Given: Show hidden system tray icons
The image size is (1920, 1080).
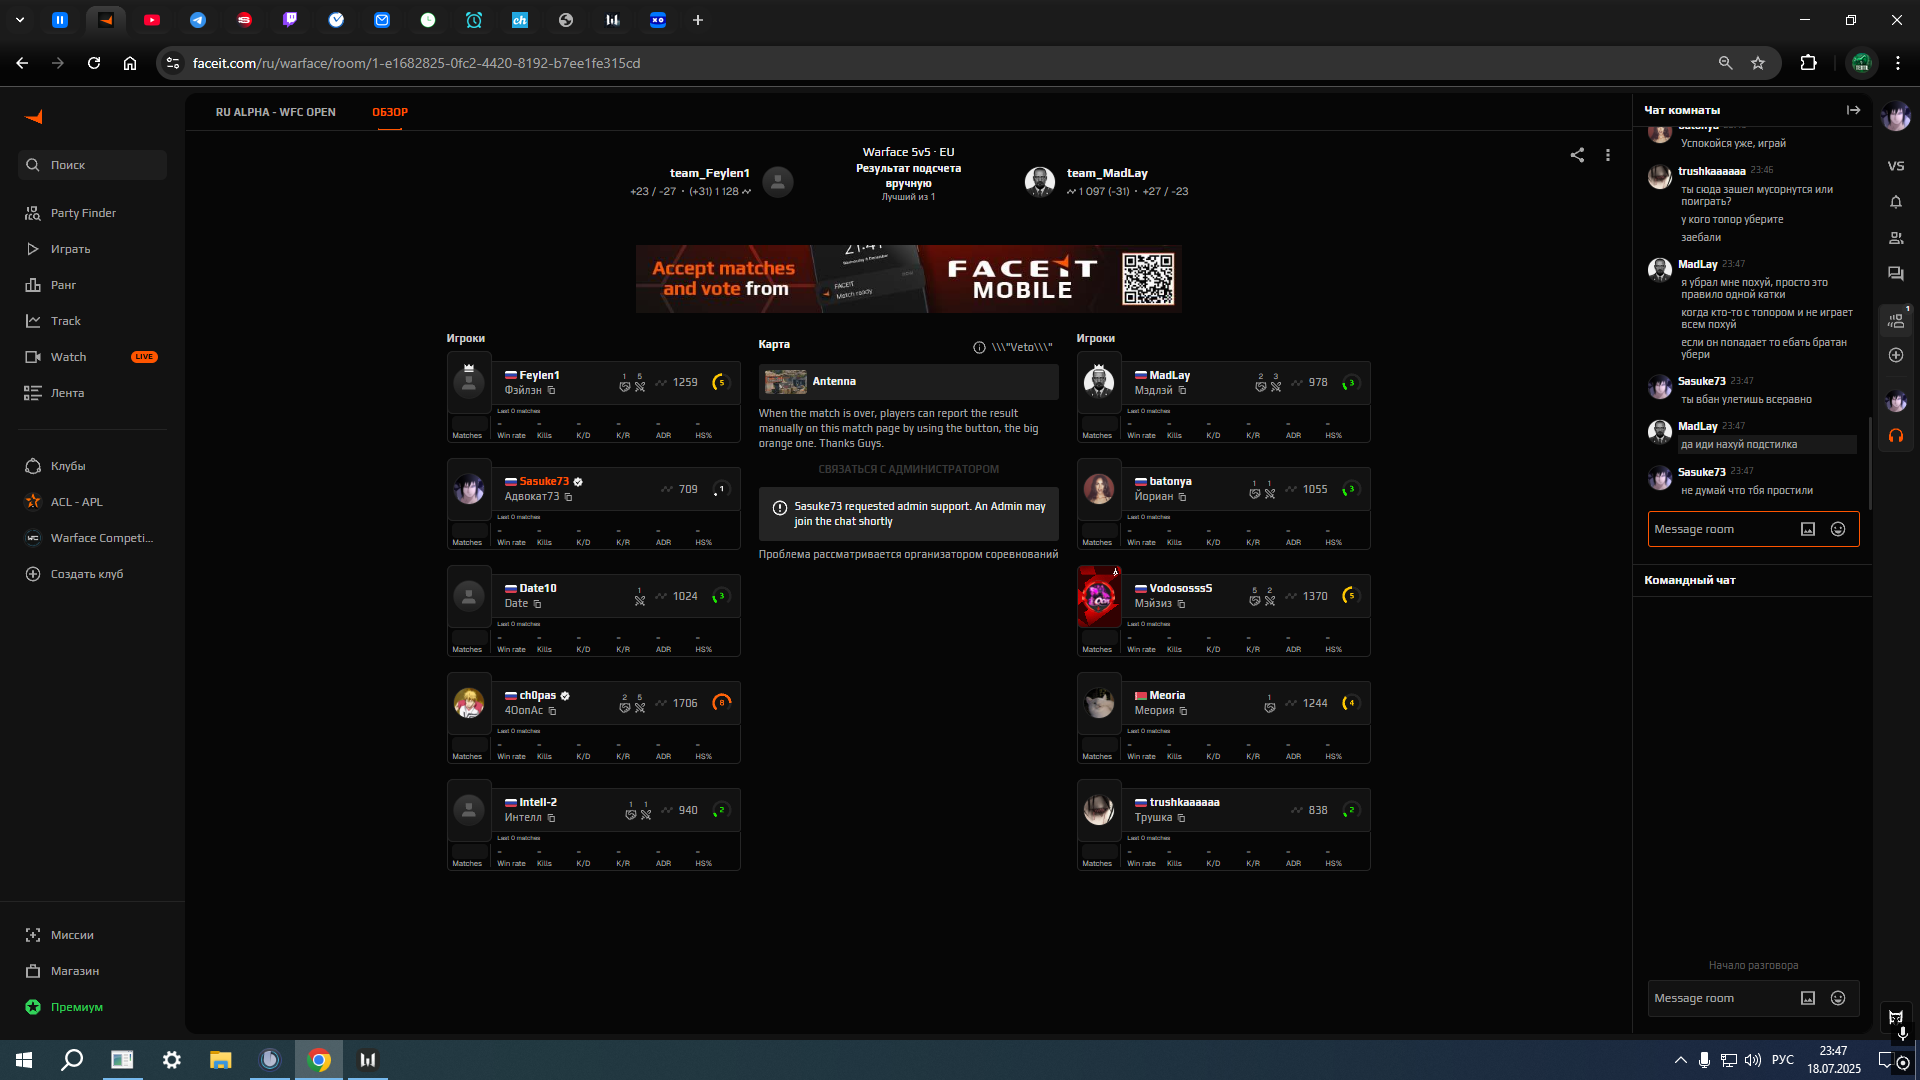Looking at the screenshot, I should pos(1680,1060).
